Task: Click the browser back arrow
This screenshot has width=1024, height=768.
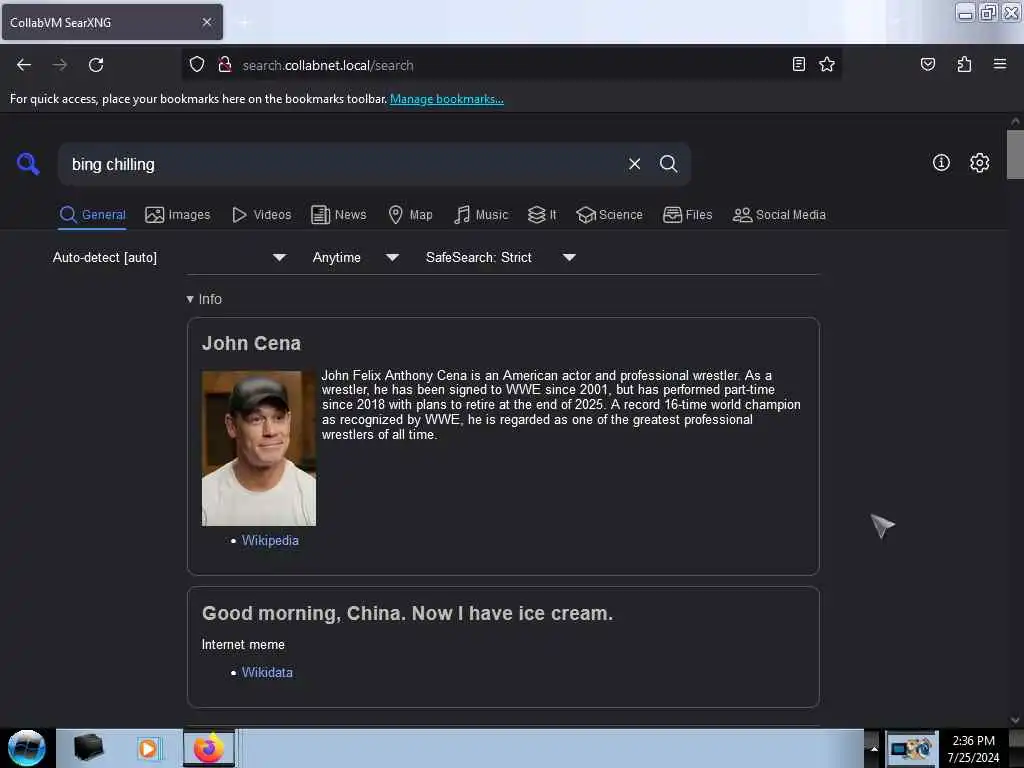Action: point(24,65)
